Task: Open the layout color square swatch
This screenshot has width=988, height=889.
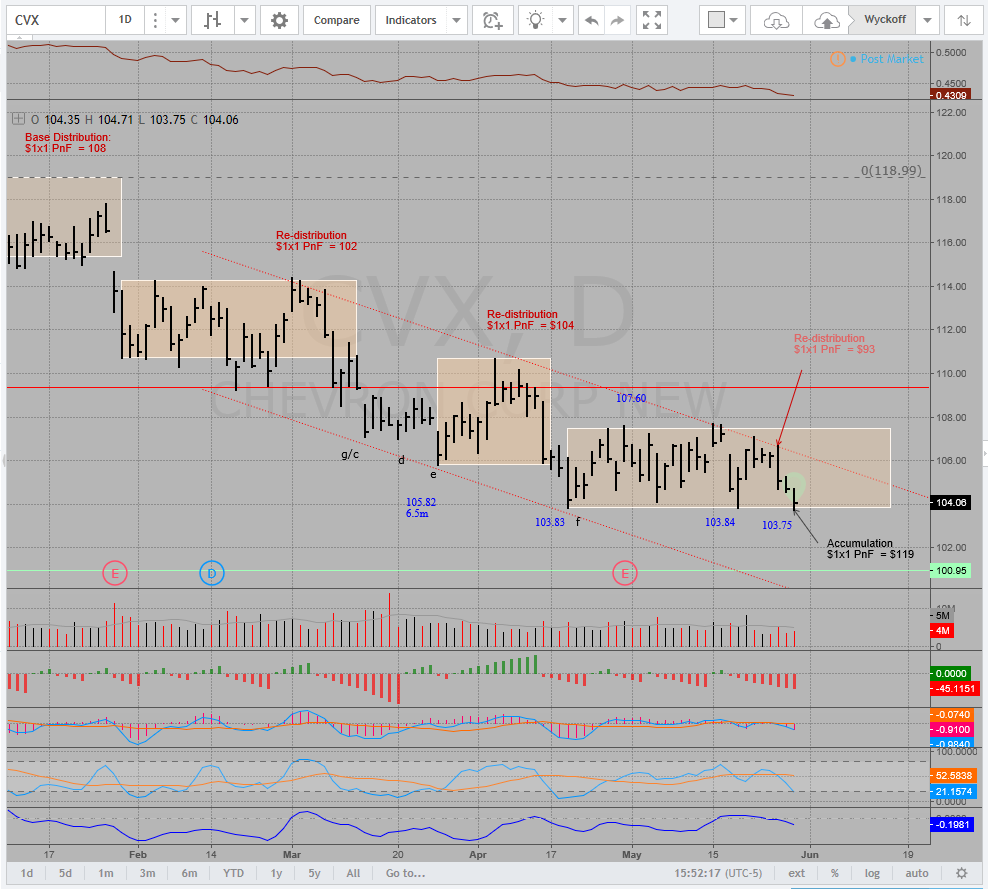Action: (x=716, y=20)
